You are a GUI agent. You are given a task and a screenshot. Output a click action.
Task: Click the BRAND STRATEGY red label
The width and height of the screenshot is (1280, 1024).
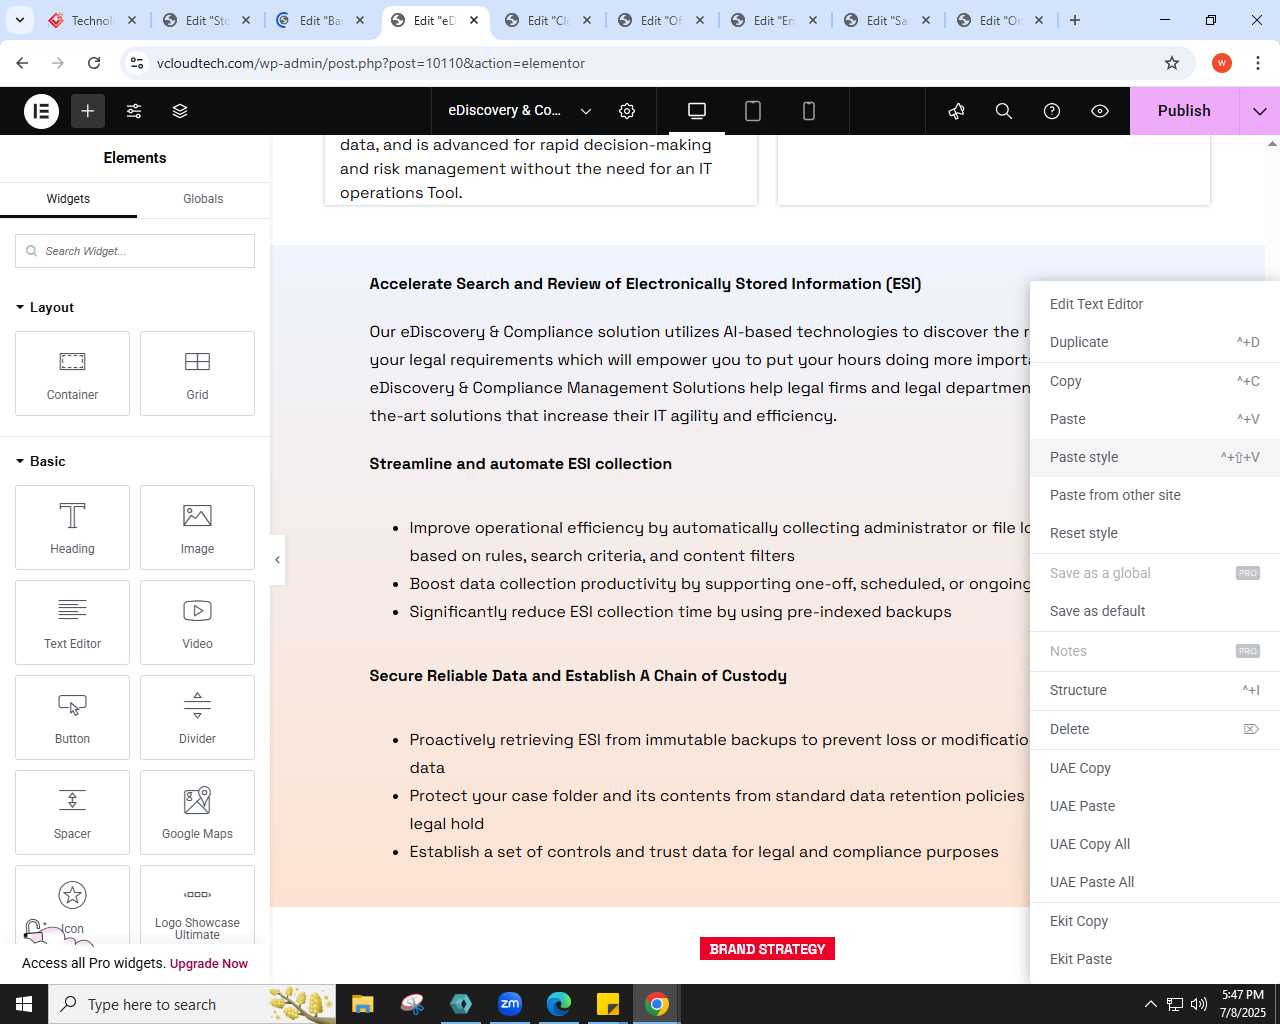[x=767, y=949]
